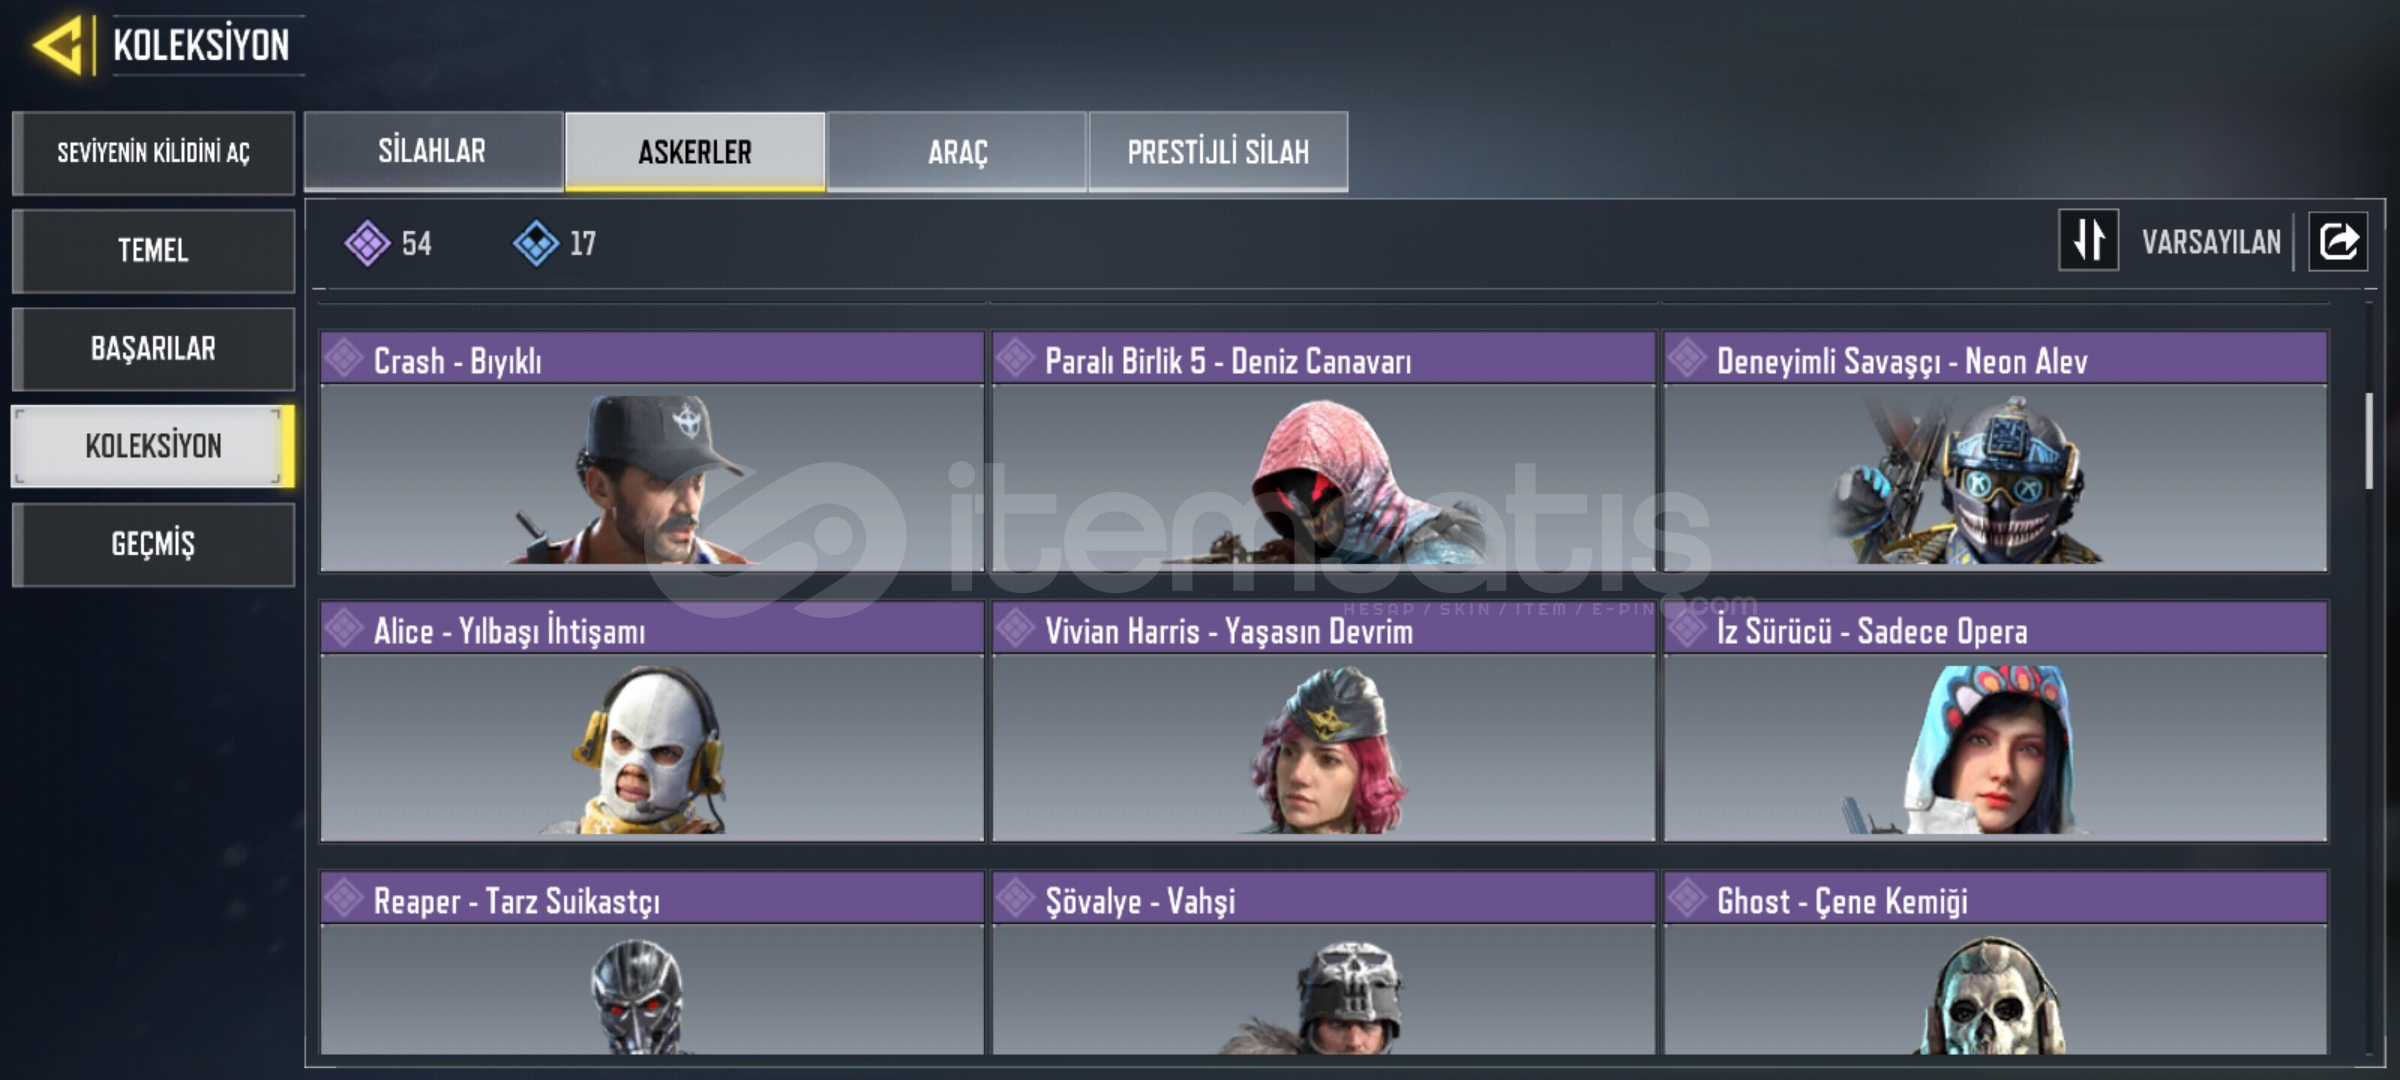Select the İz Sürücü - Sadece Opera card
2400x1080 pixels.
(x=1996, y=721)
